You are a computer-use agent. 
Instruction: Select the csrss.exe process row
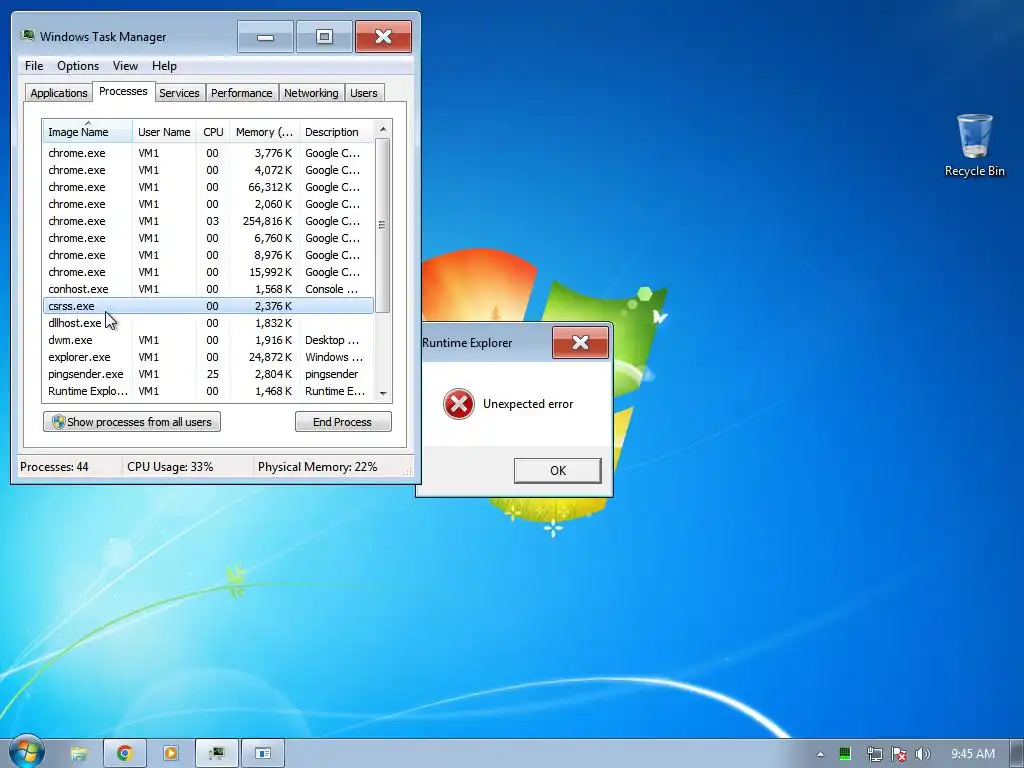tap(208, 306)
